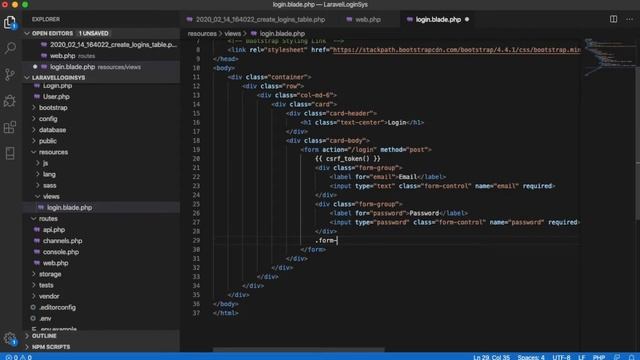640x360 pixels.
Task: Expand the lang folder
Action: 49,174
